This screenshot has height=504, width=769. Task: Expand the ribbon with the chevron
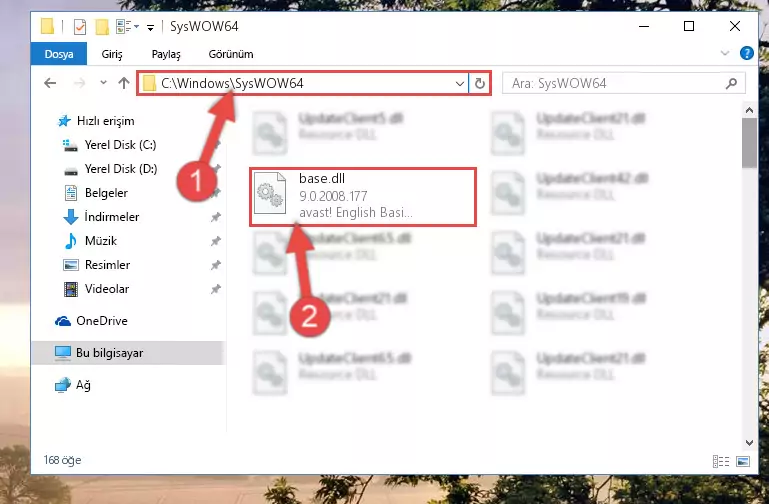(x=724, y=53)
